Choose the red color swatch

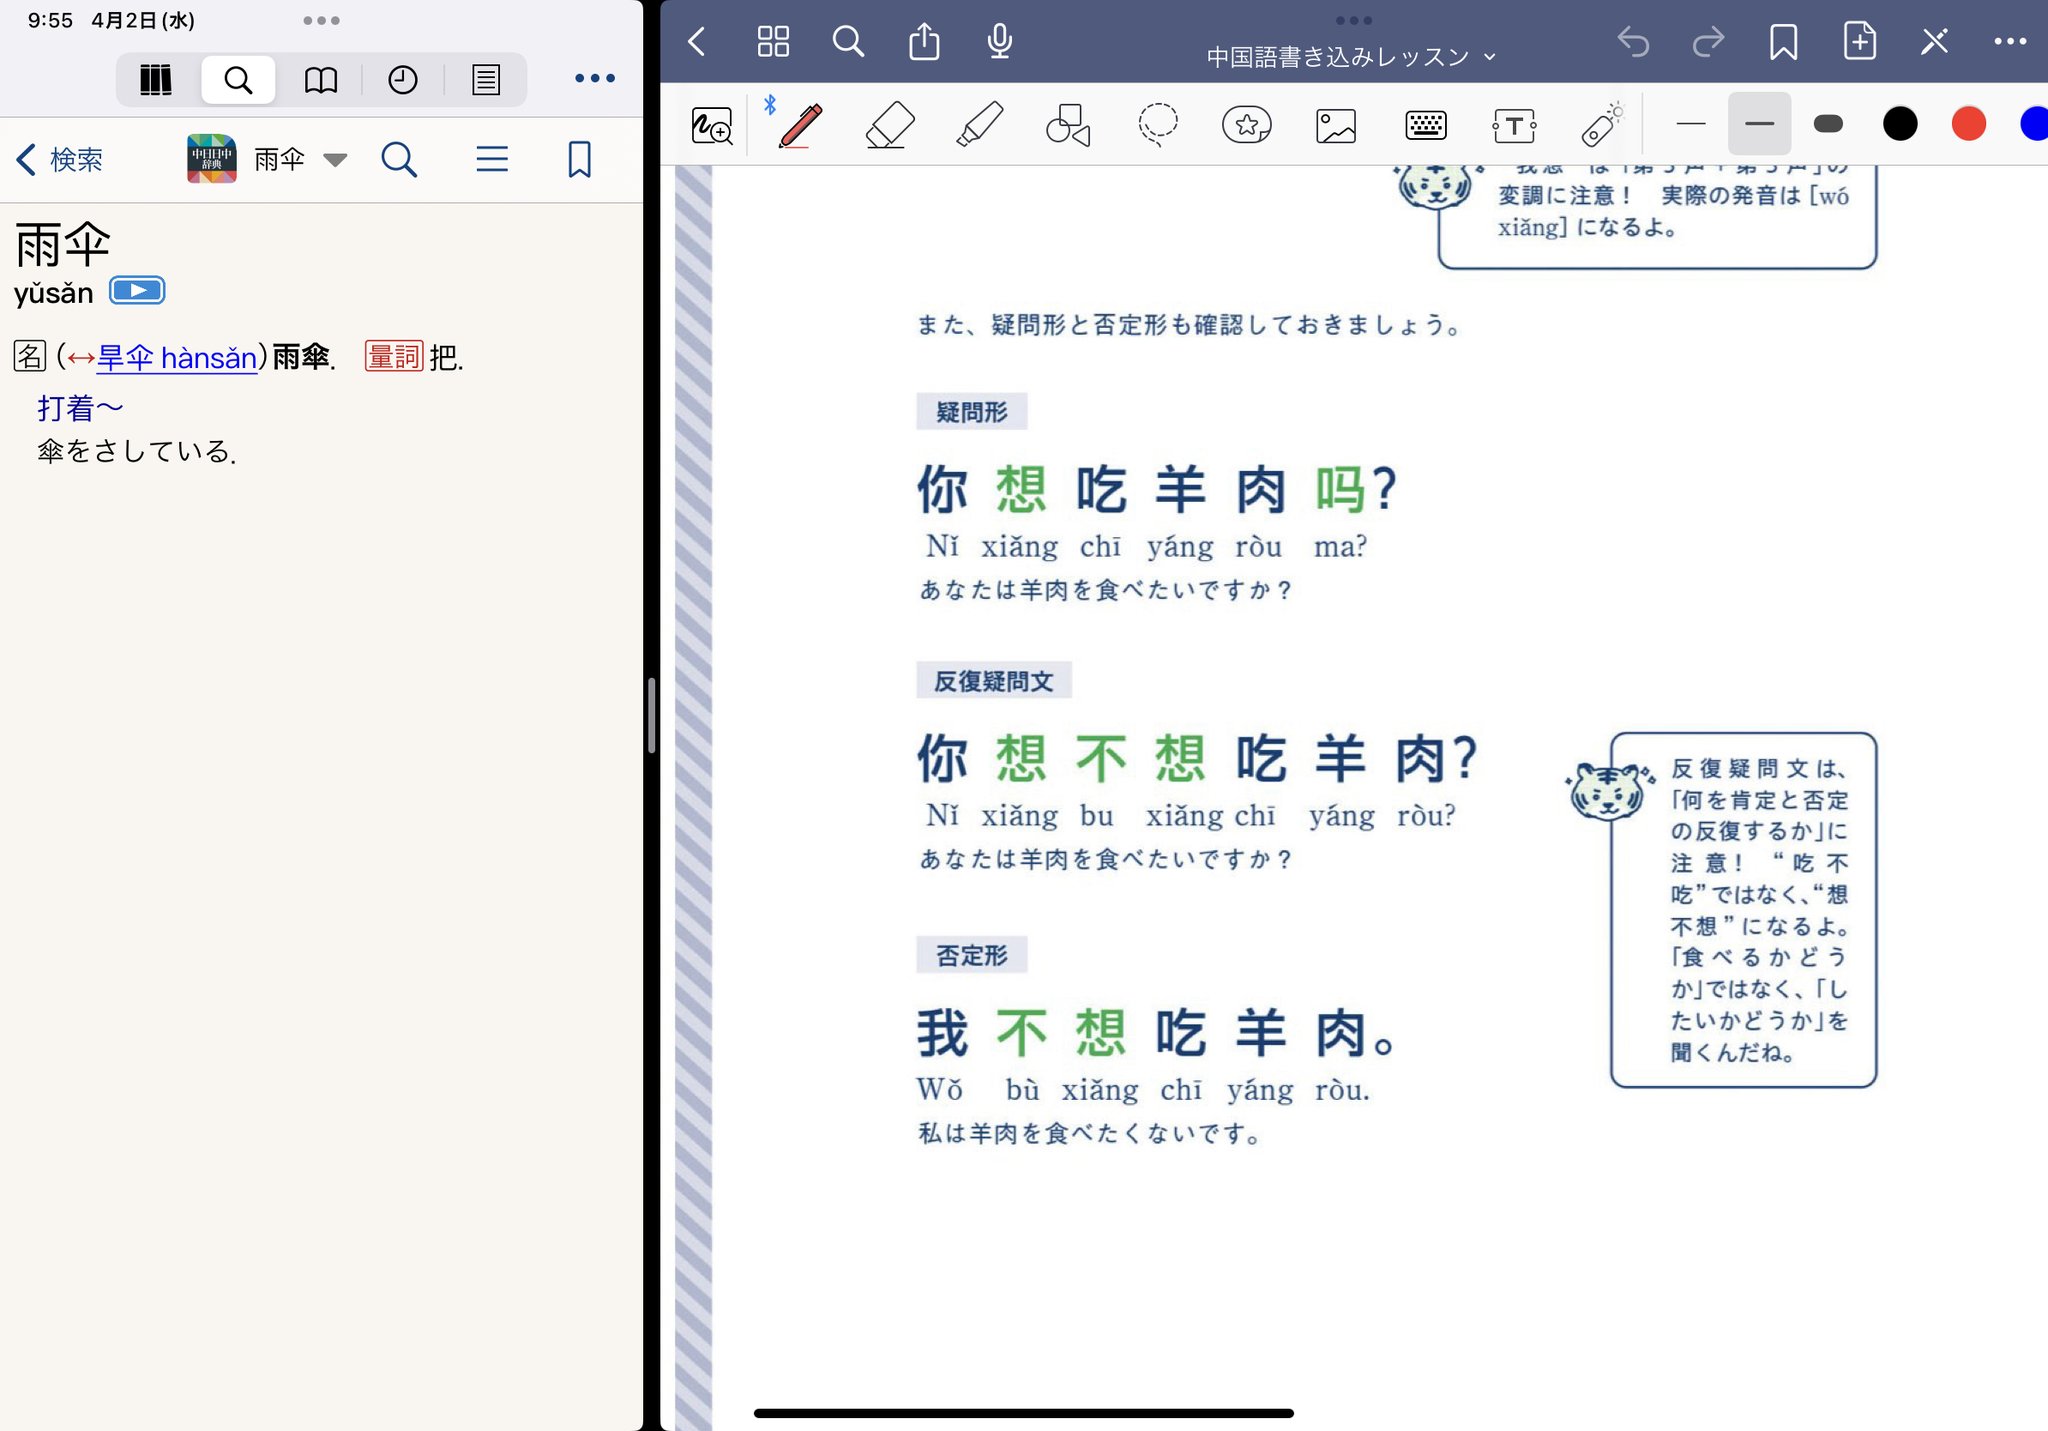click(1968, 124)
